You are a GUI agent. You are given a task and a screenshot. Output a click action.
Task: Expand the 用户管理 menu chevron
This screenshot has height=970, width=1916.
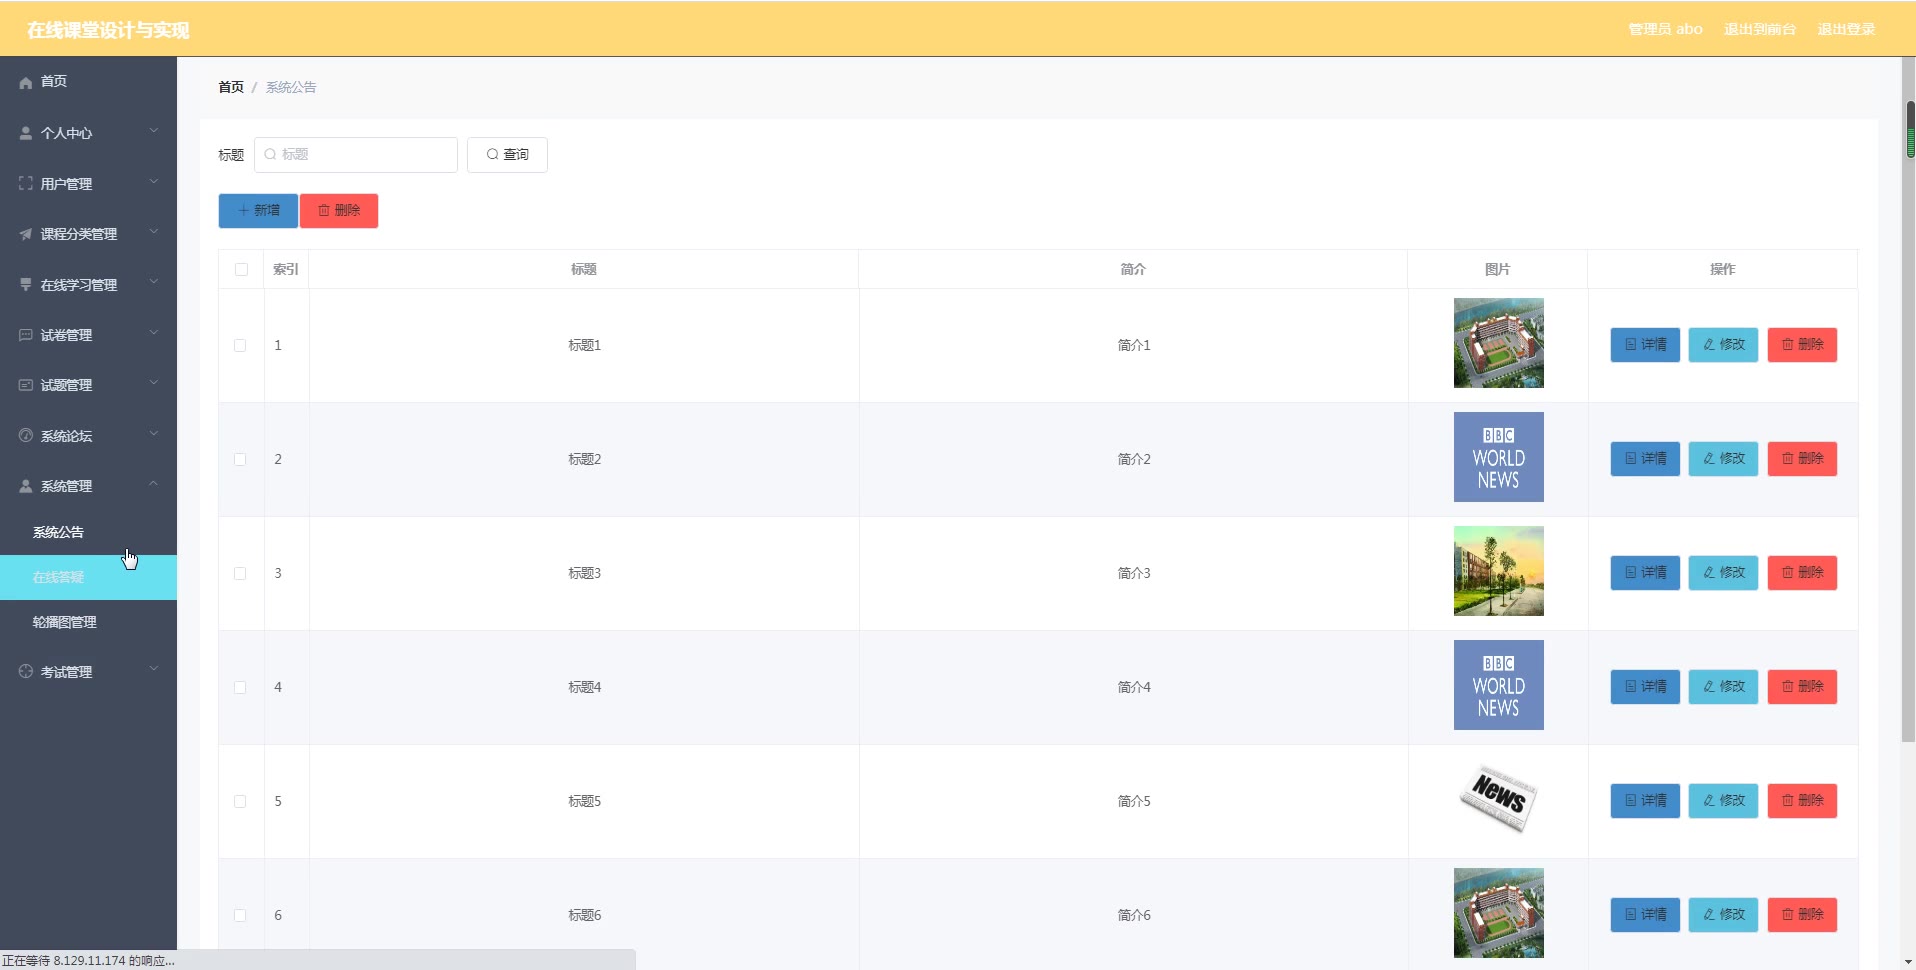click(x=154, y=182)
